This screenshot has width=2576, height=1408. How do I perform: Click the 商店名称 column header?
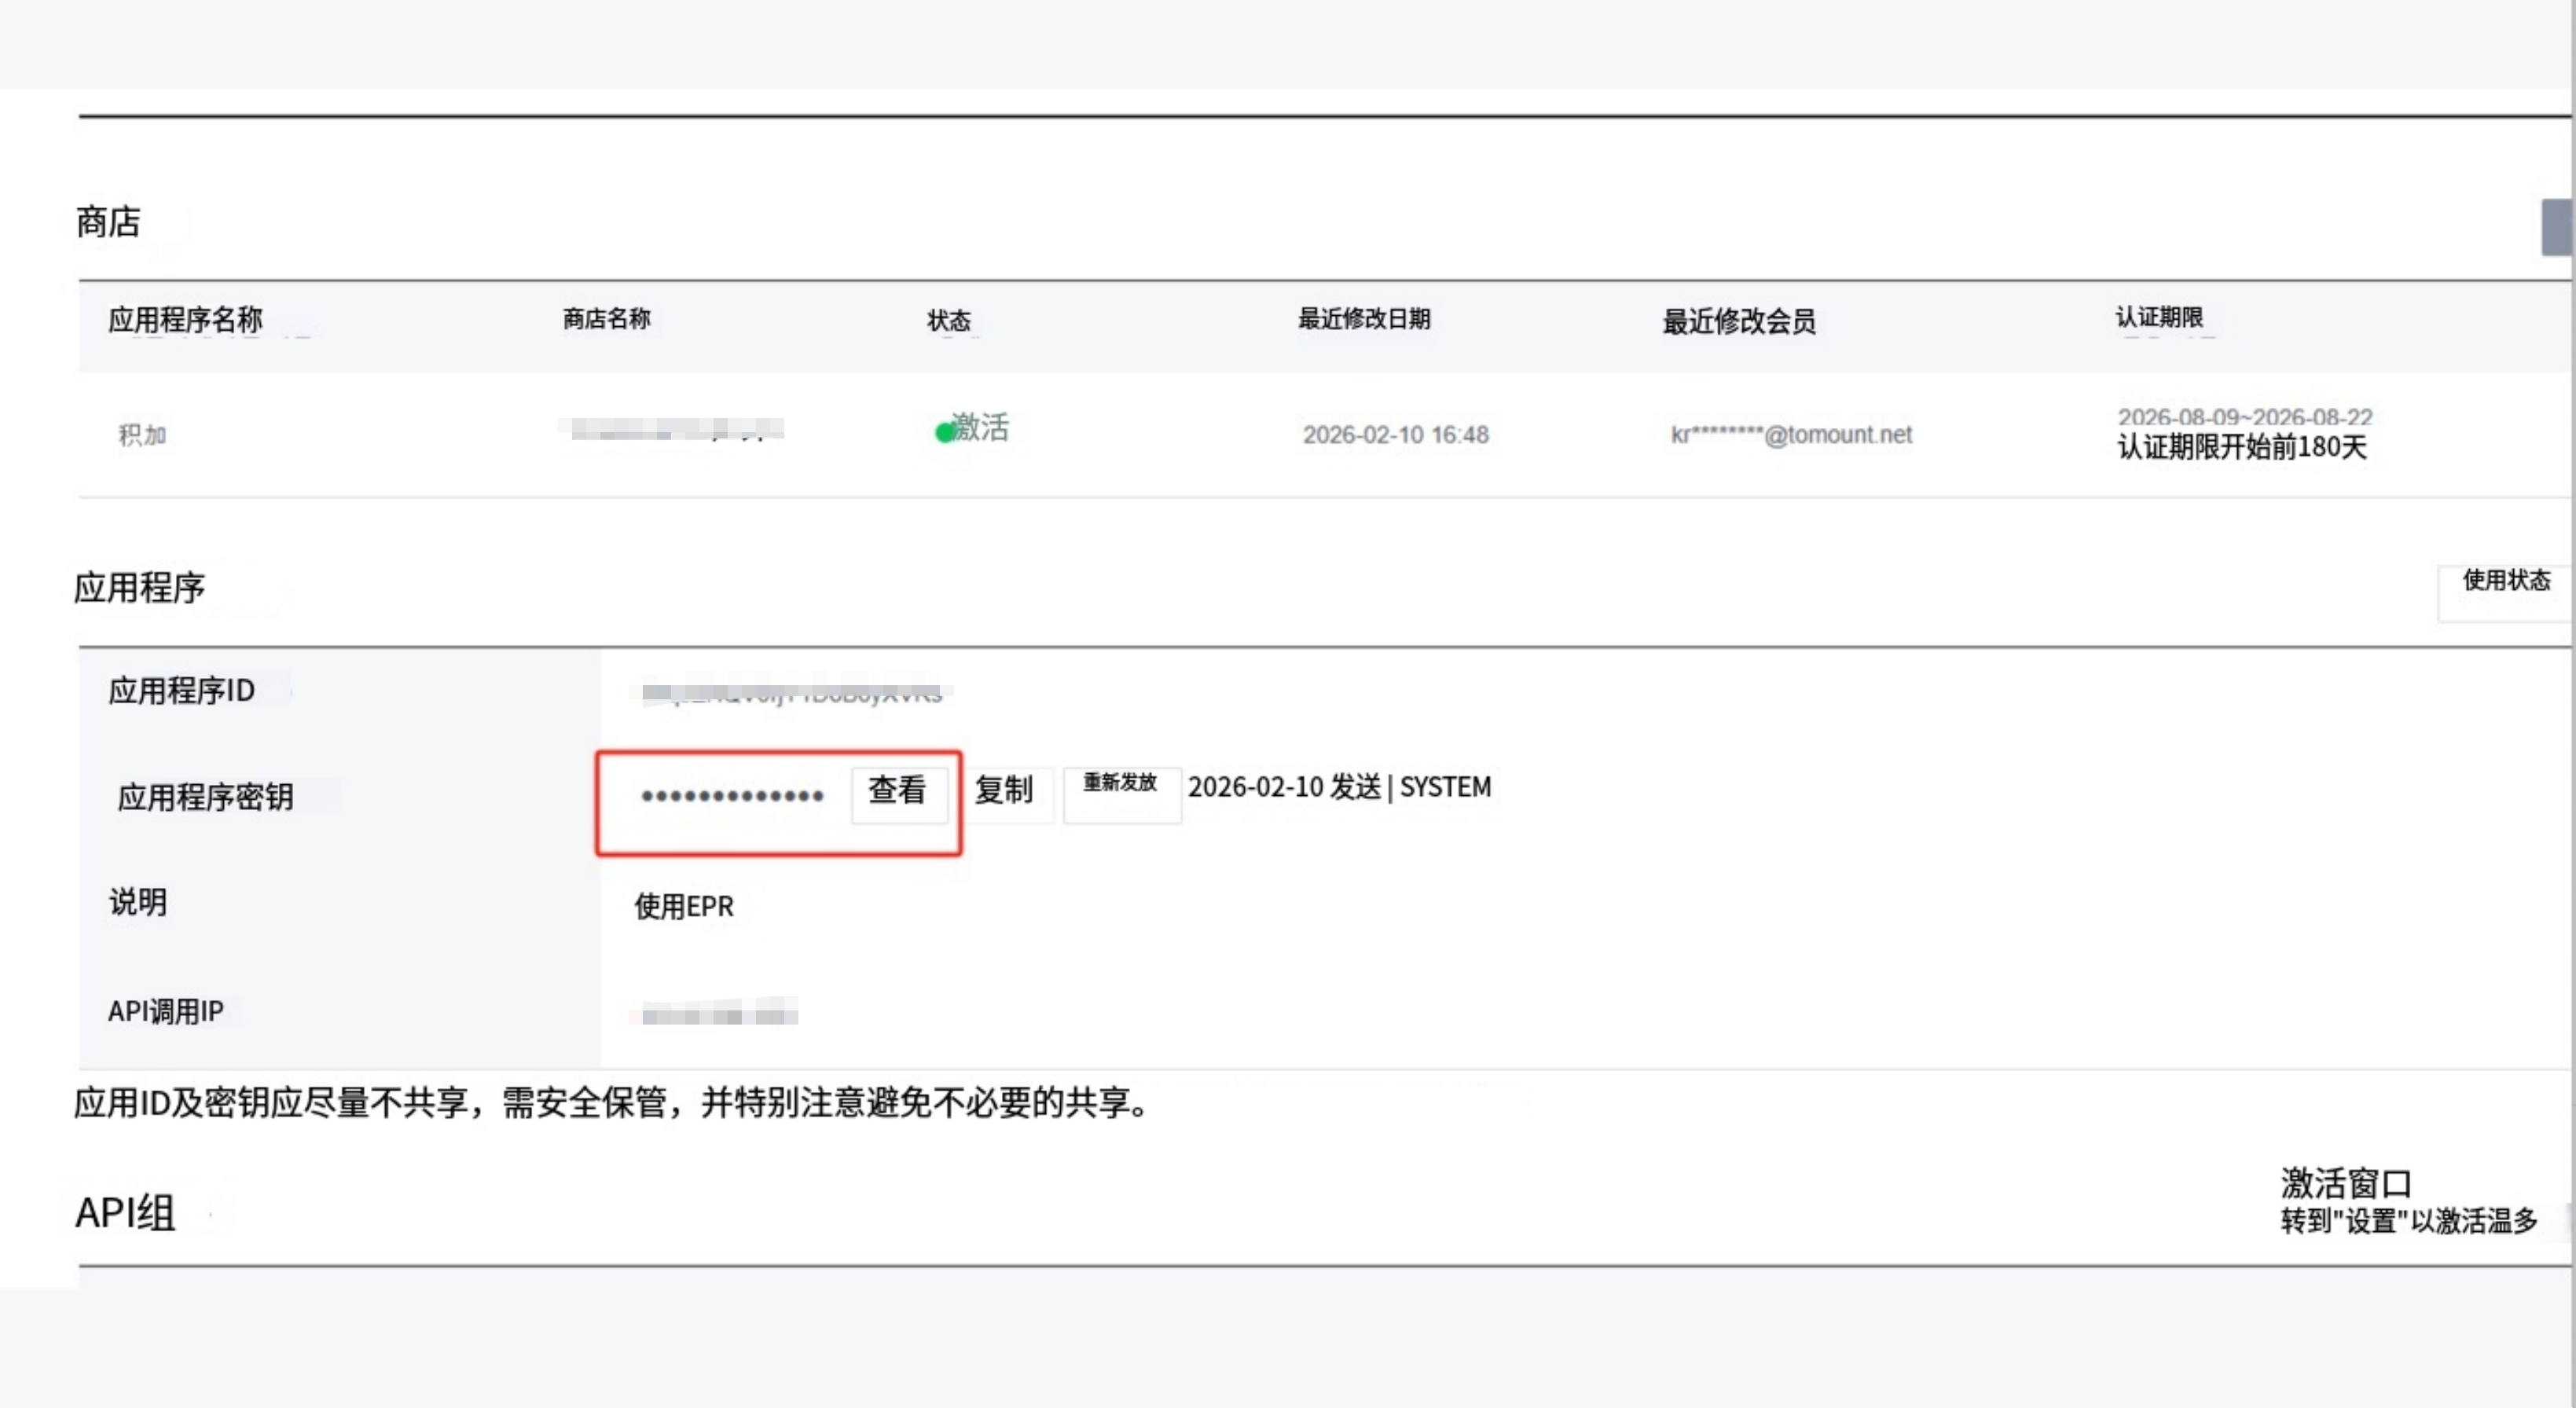tap(606, 319)
